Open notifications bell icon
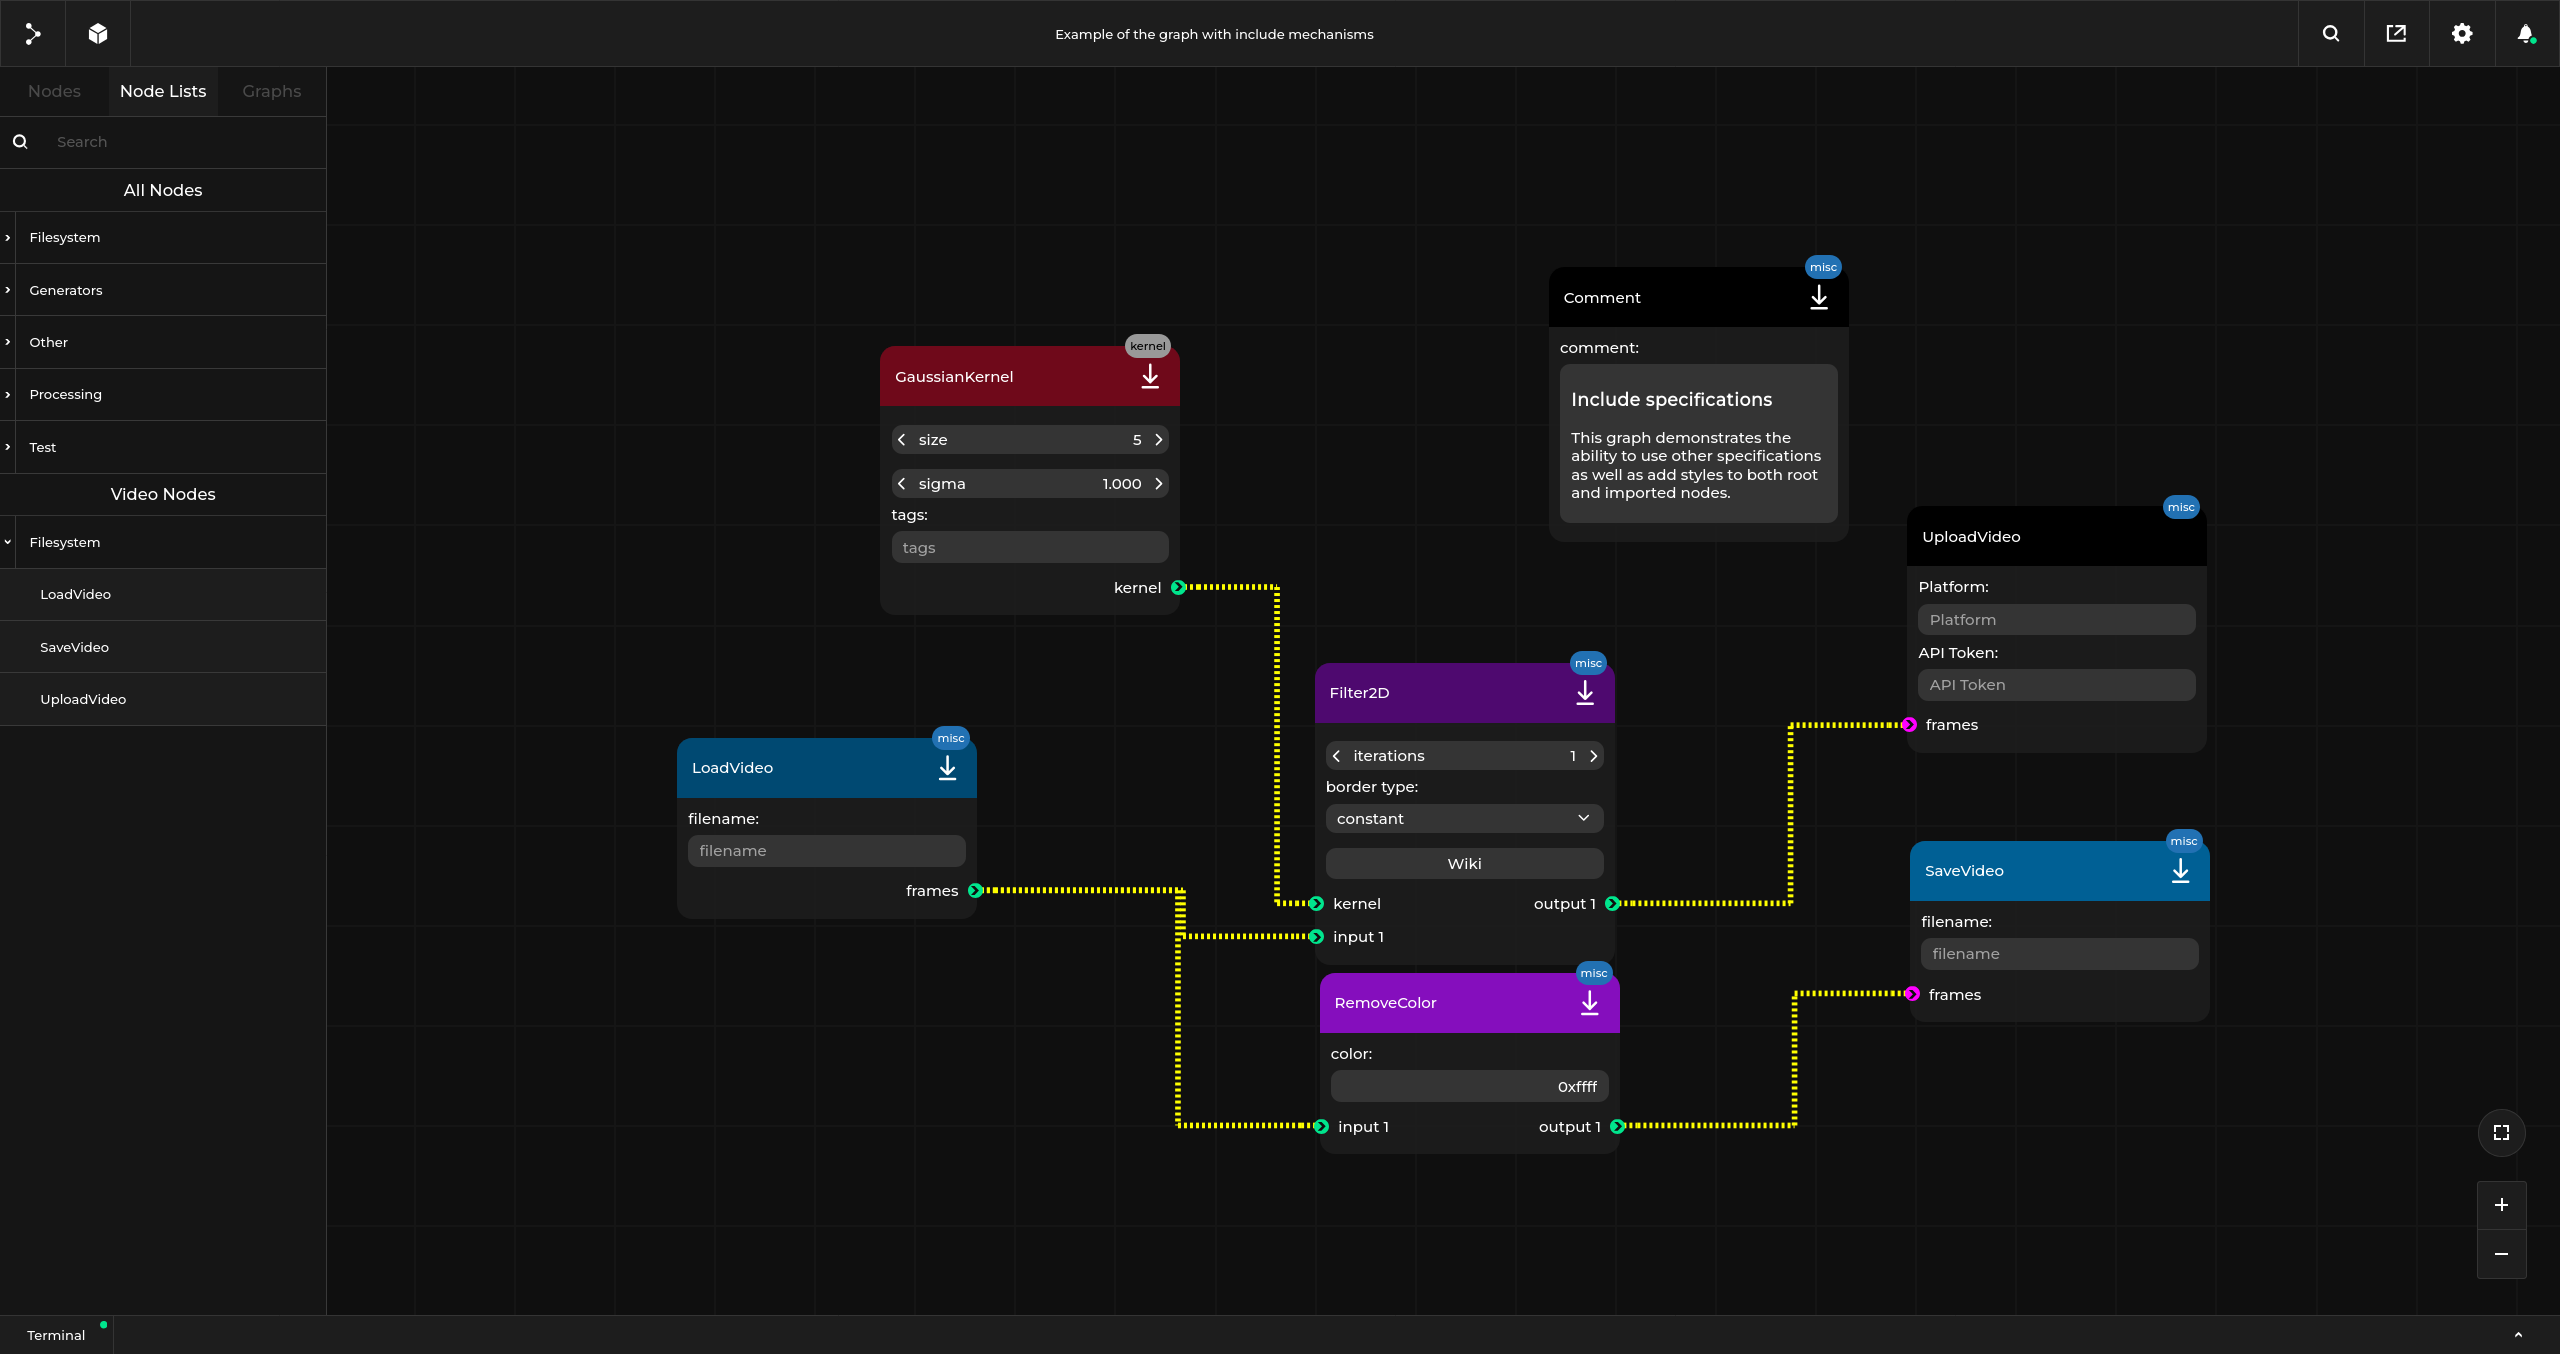Viewport: 2560px width, 1354px height. point(2526,34)
